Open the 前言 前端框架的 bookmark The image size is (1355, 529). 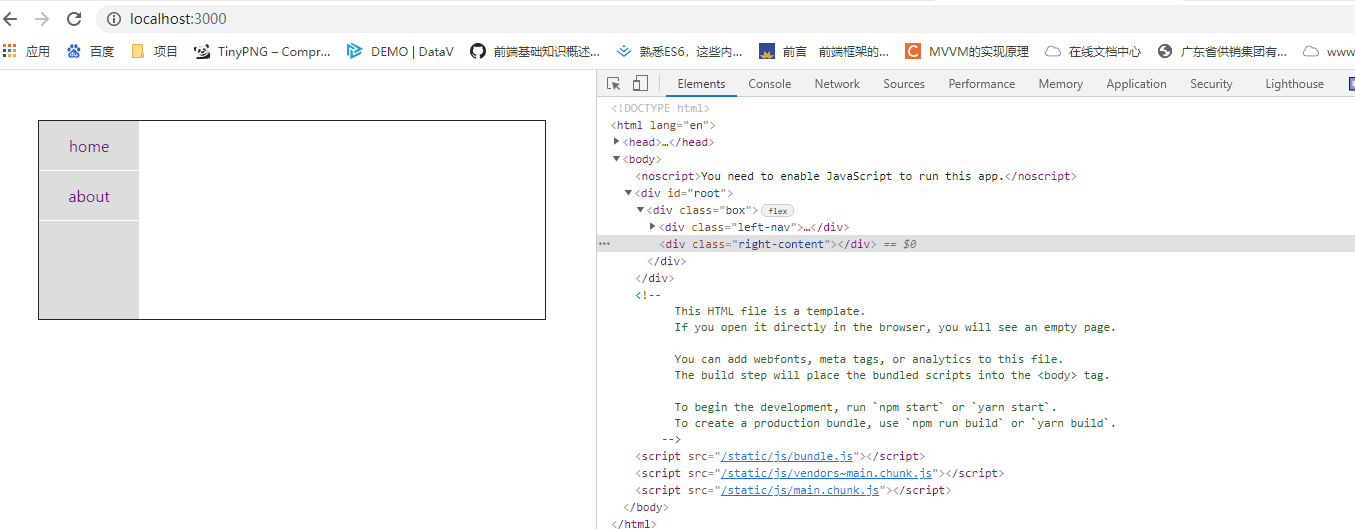(825, 52)
